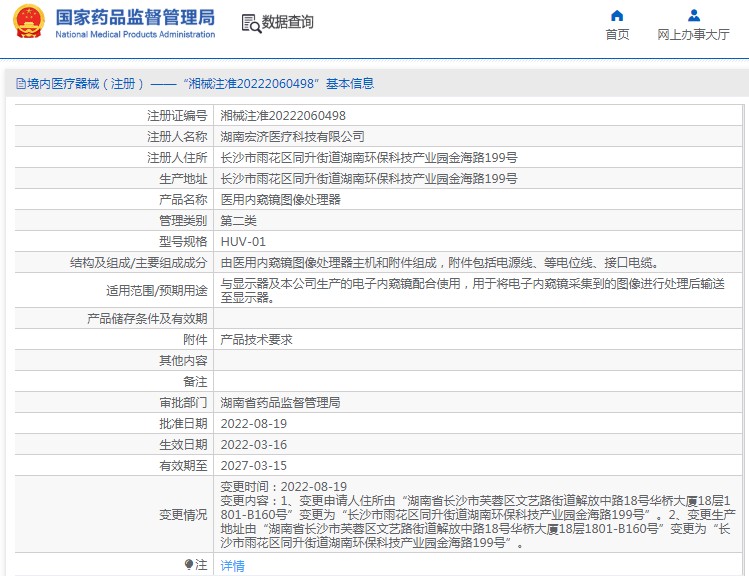
Task: Click the structure description text starting 由医用内窥镜
Action: (440, 263)
